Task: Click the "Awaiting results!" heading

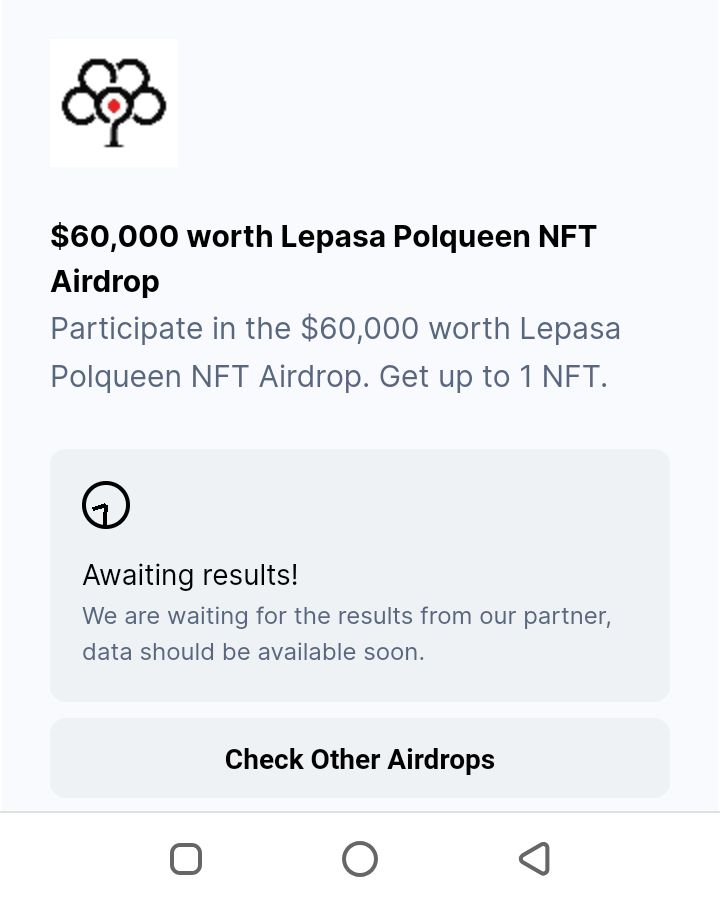Action: pos(190,575)
